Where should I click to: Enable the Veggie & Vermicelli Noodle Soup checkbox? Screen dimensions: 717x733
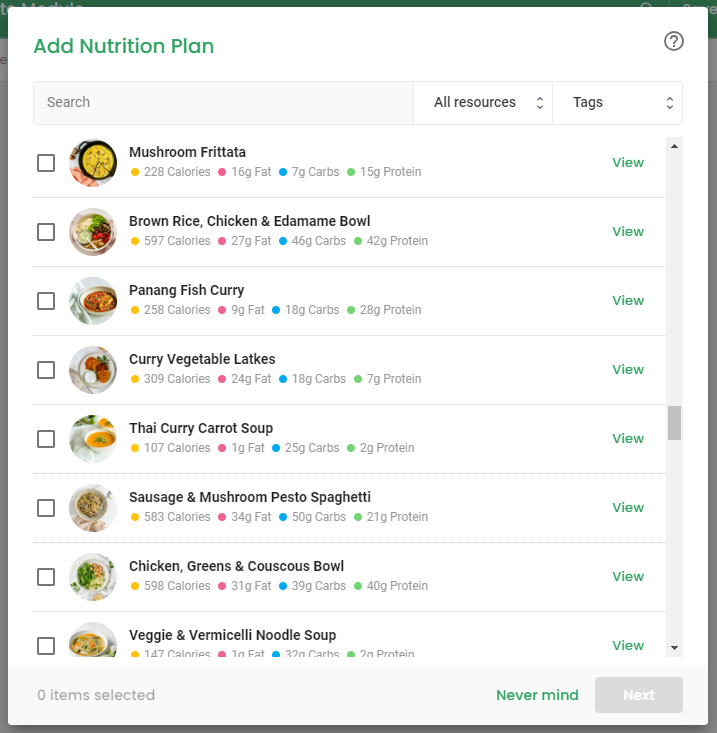[x=46, y=646]
